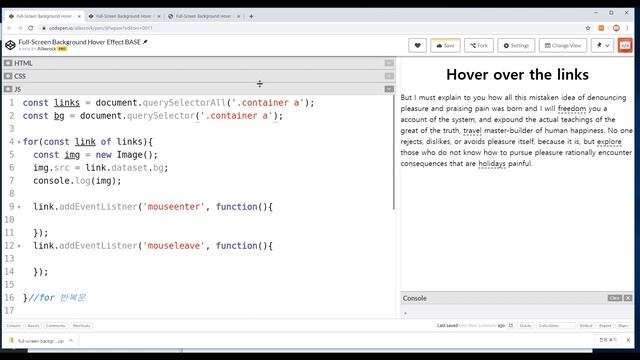640x360 pixels.
Task: Open the Chrome three-dot menu
Action: (x=627, y=28)
